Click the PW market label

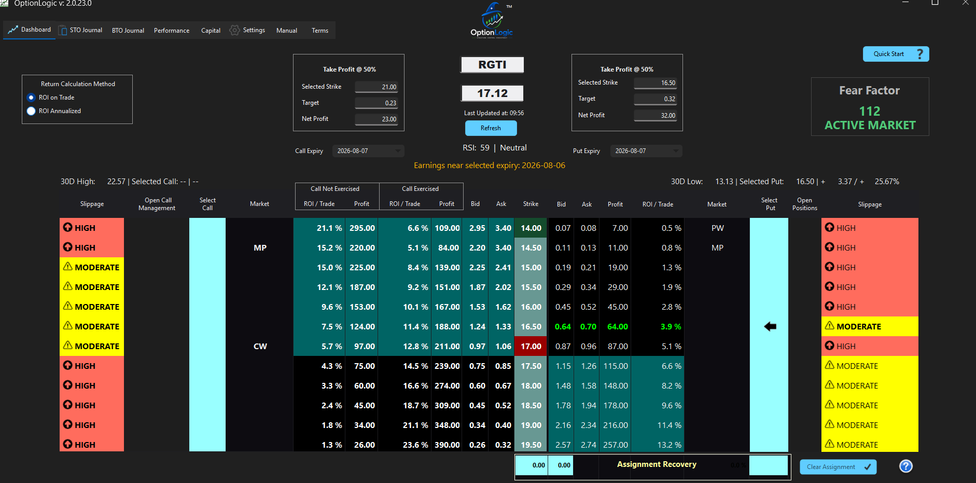[x=717, y=228]
